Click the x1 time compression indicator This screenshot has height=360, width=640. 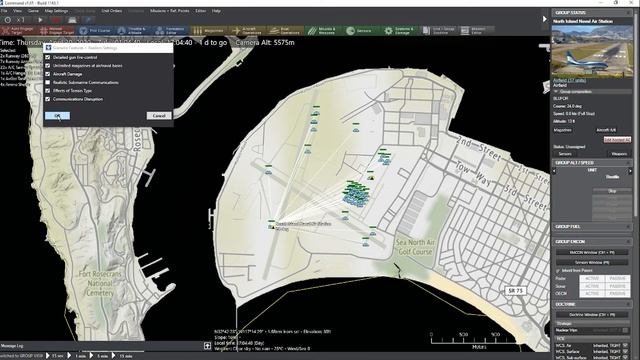coord(21,20)
